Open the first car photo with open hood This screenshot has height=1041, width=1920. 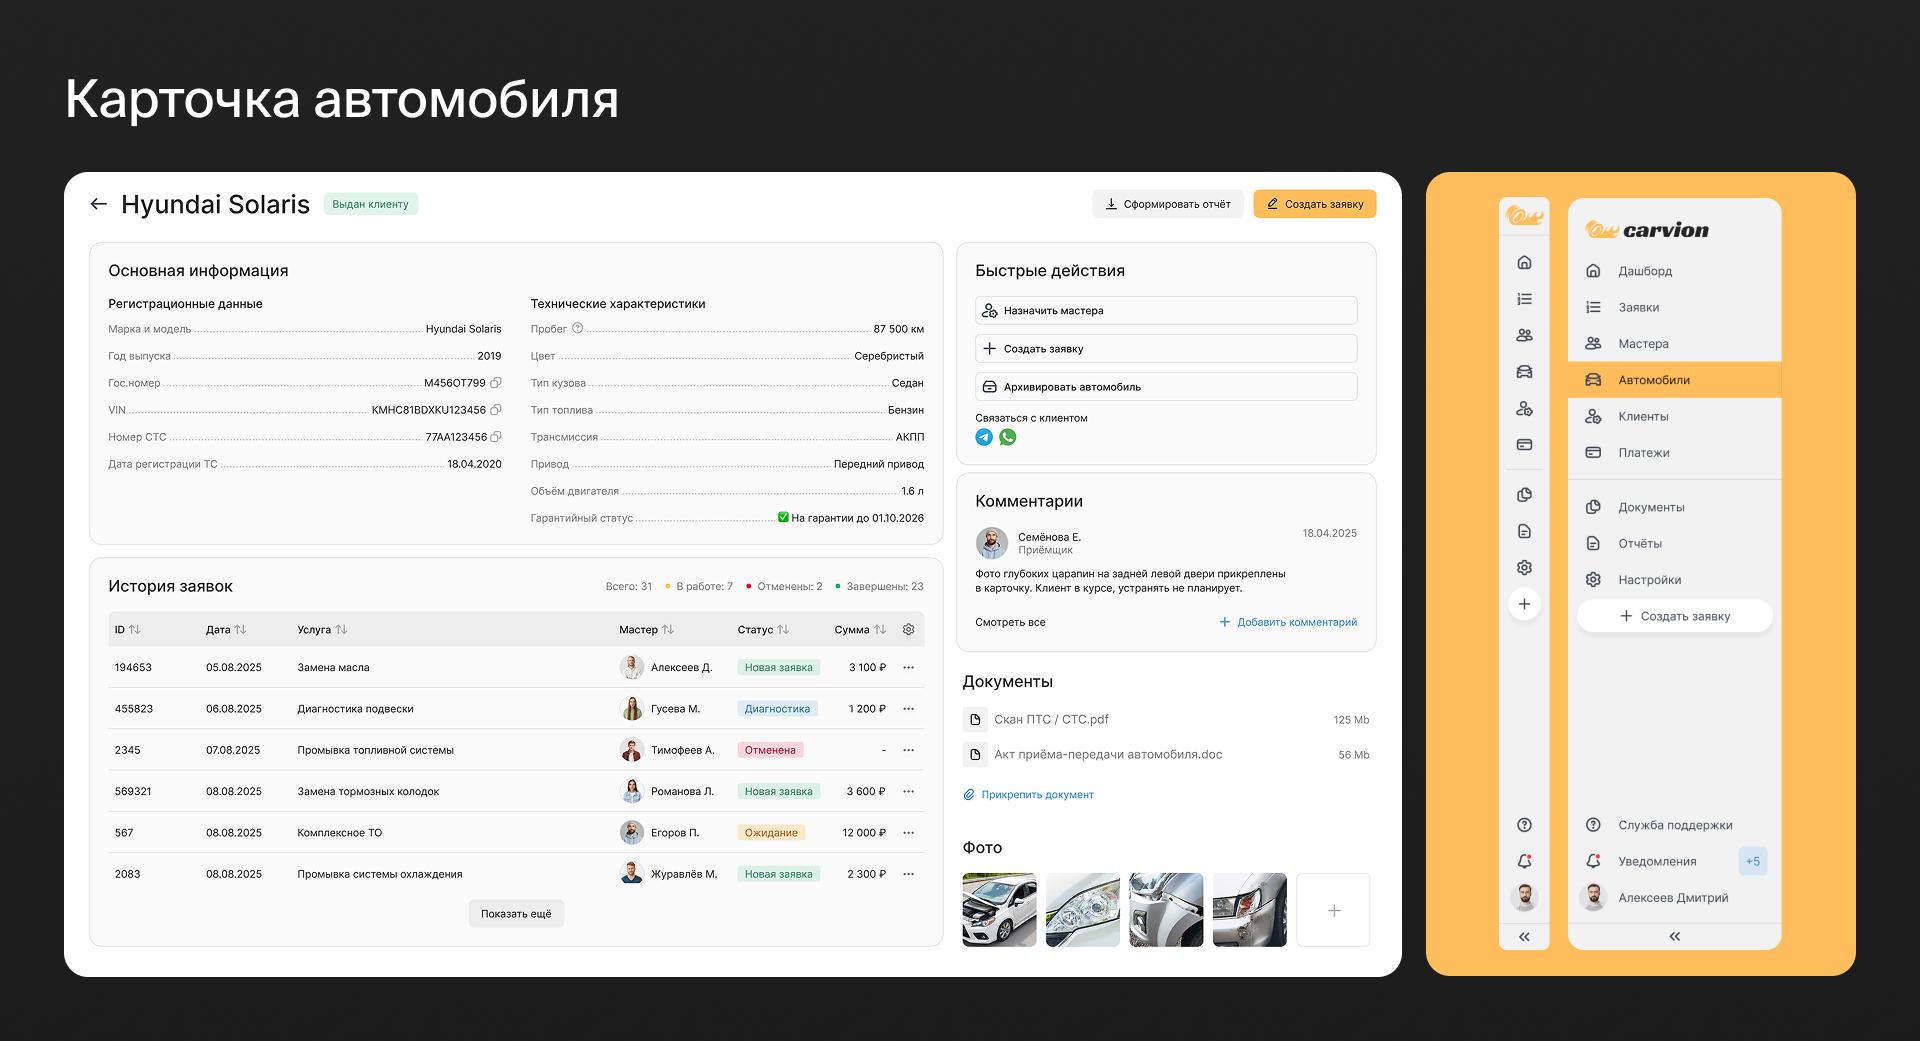point(999,910)
